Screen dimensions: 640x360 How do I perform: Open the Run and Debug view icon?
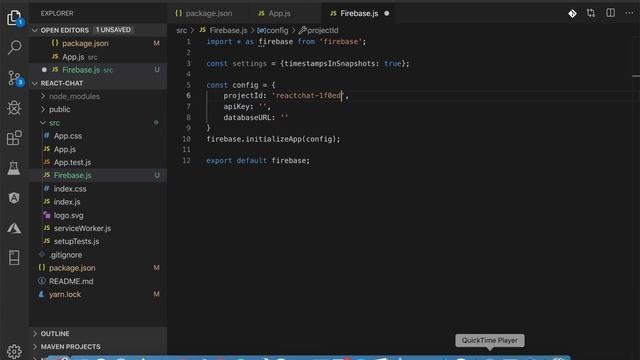pos(14,108)
